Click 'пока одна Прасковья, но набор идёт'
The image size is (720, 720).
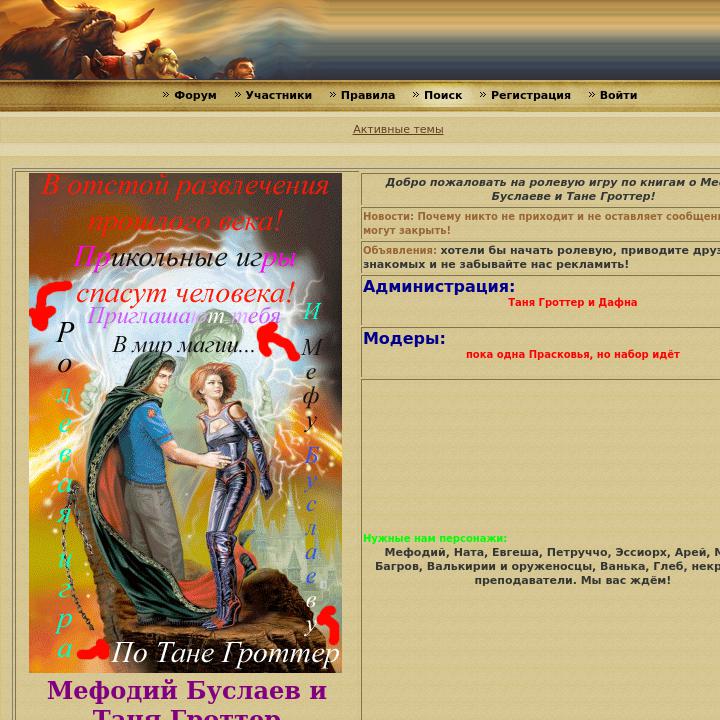click(x=573, y=354)
